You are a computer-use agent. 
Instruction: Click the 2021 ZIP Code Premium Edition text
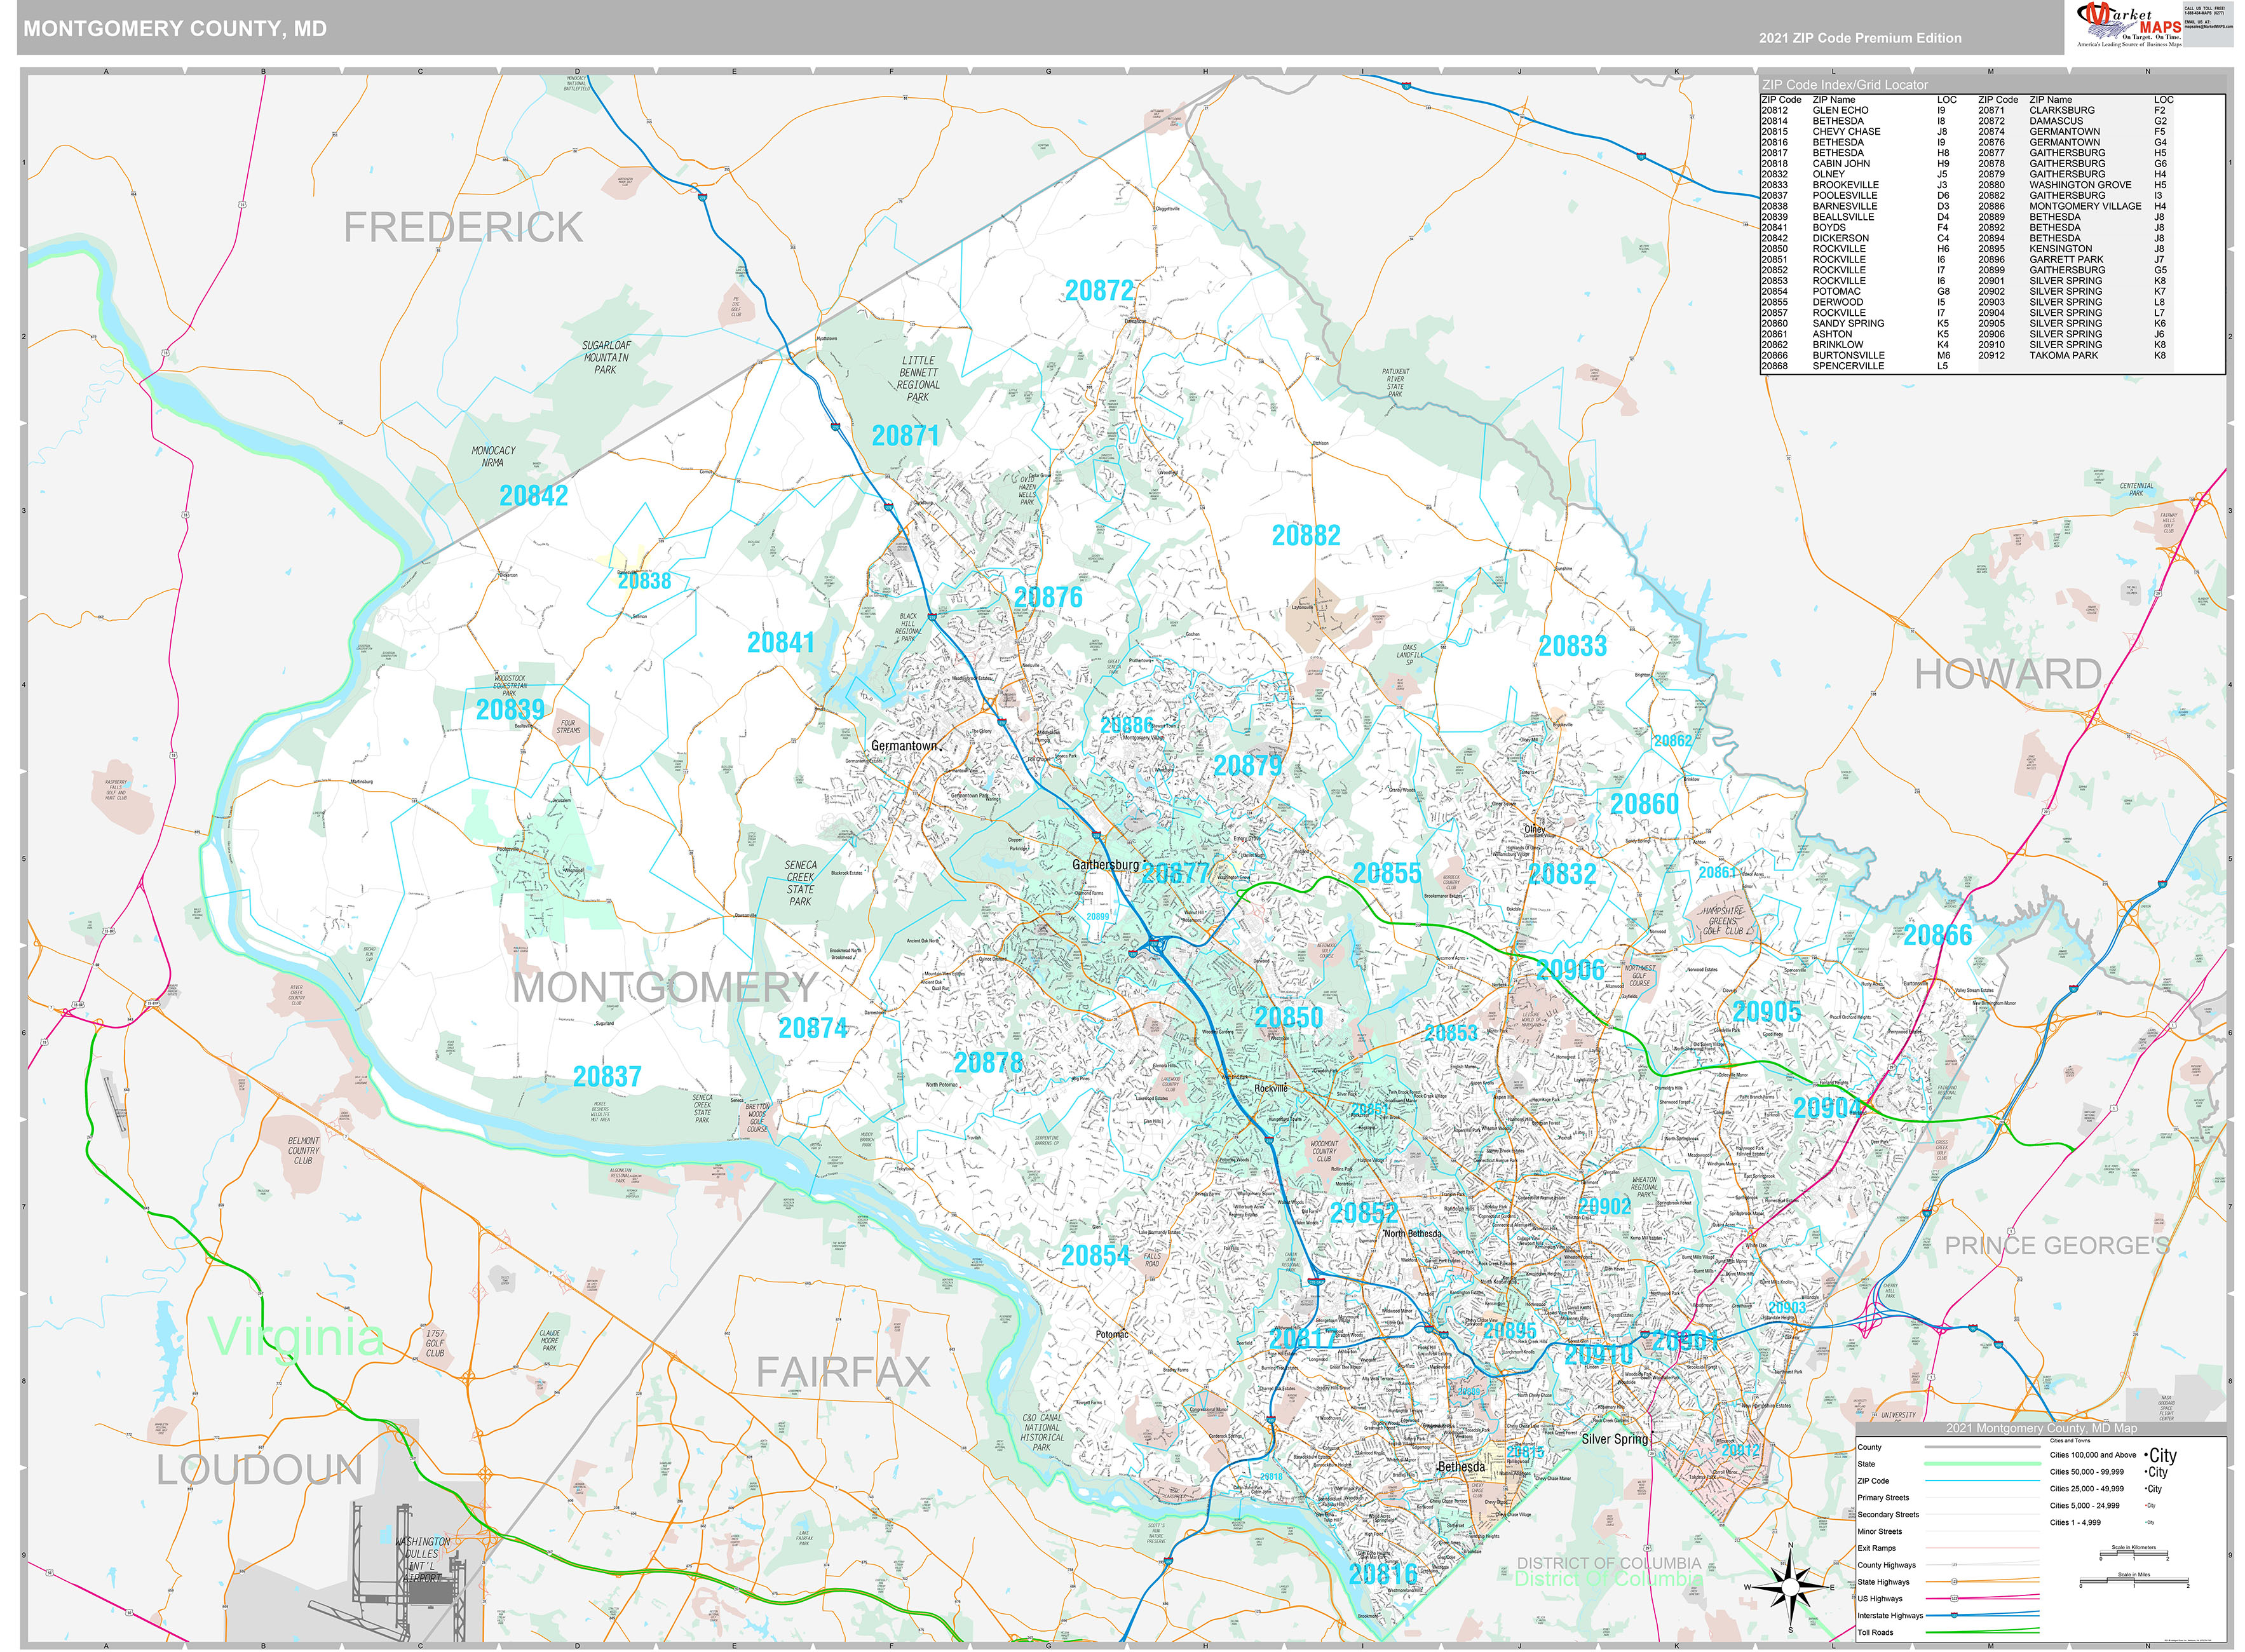coord(1860,38)
